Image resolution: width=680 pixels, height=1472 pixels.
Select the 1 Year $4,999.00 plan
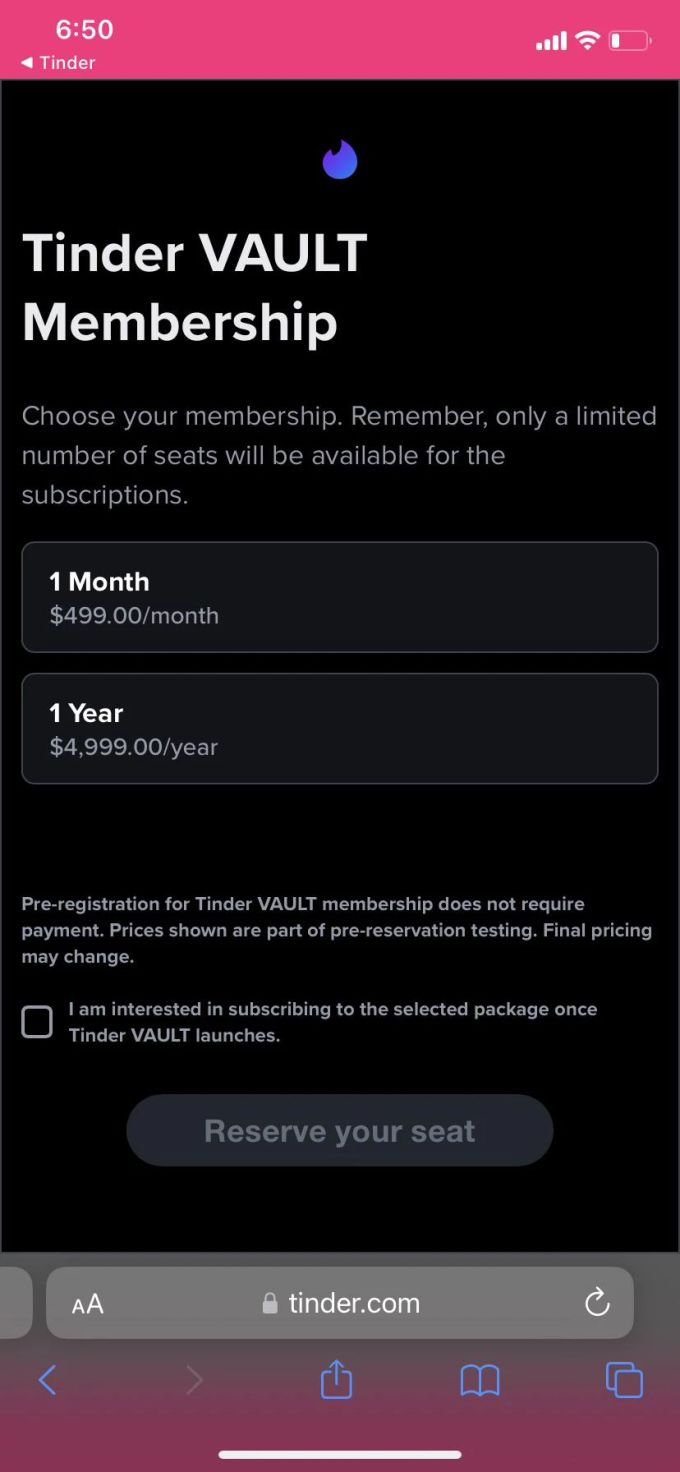tap(340, 728)
